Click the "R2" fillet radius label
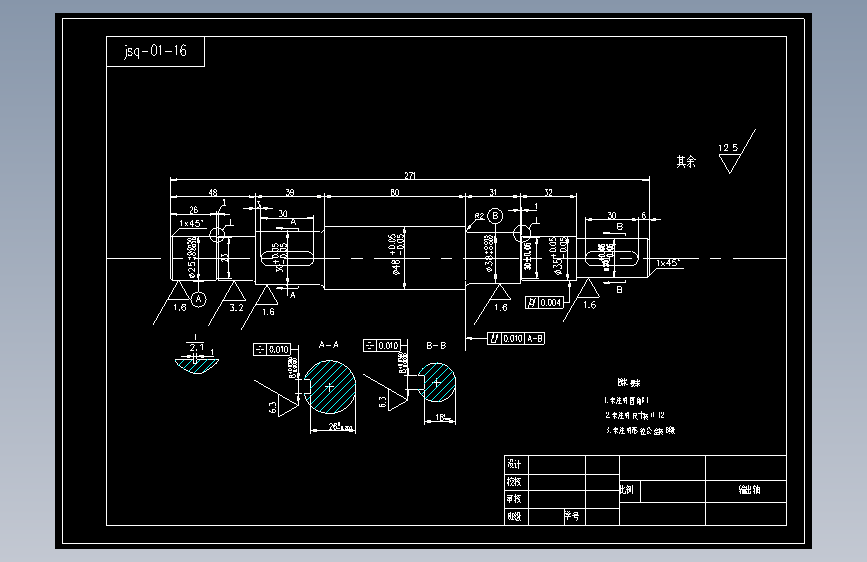The height and width of the screenshot is (562, 867). [479, 216]
